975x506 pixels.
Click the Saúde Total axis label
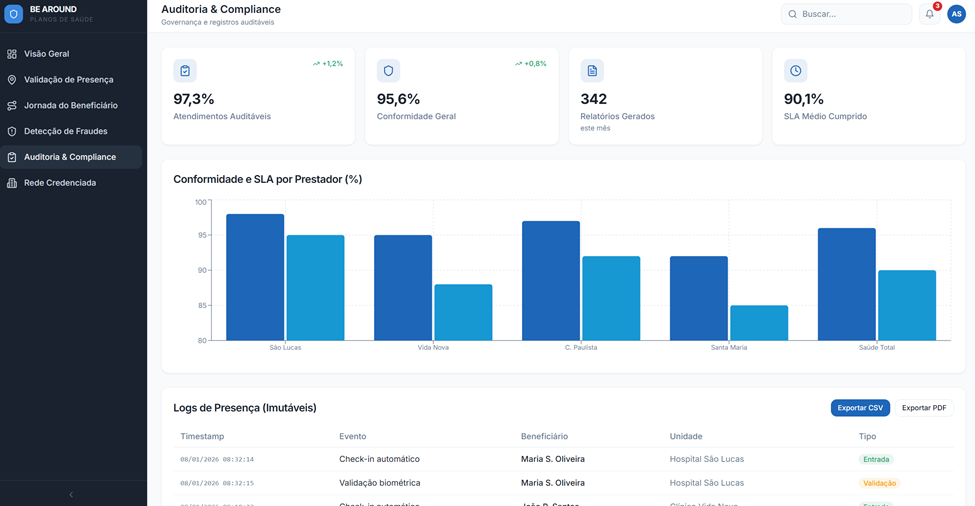pyautogui.click(x=877, y=347)
